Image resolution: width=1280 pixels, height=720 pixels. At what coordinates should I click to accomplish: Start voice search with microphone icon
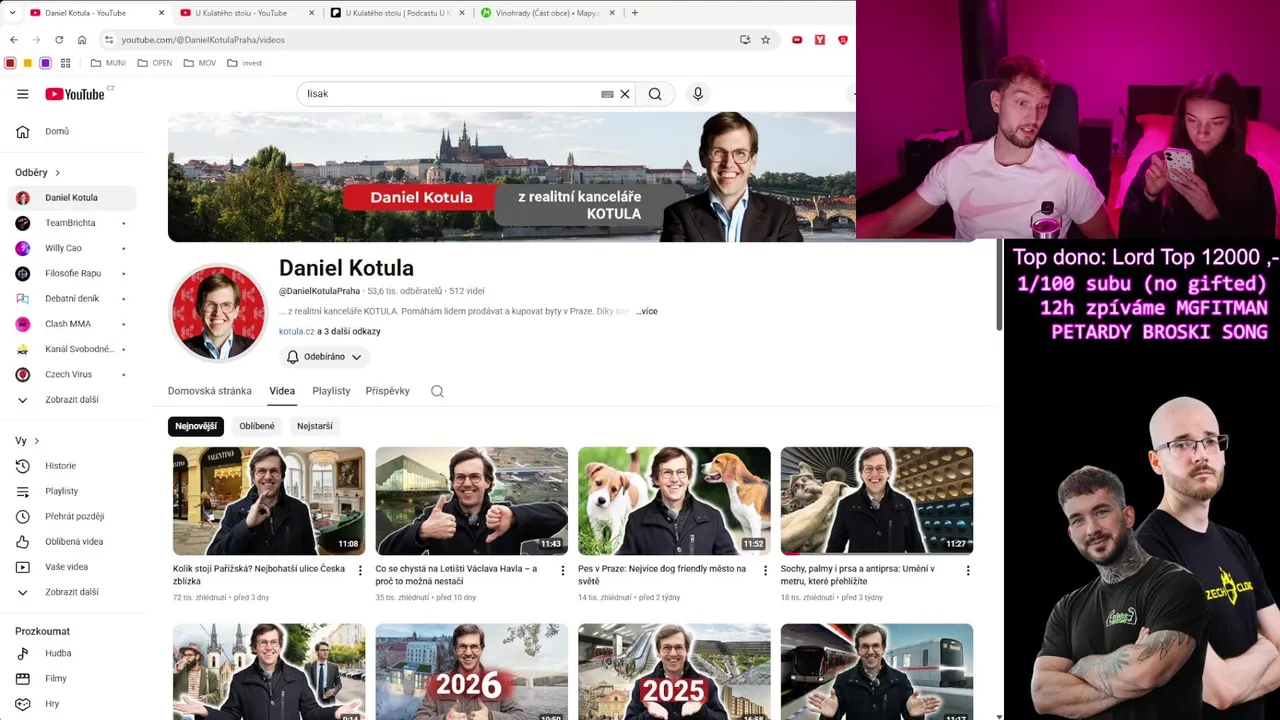point(698,94)
